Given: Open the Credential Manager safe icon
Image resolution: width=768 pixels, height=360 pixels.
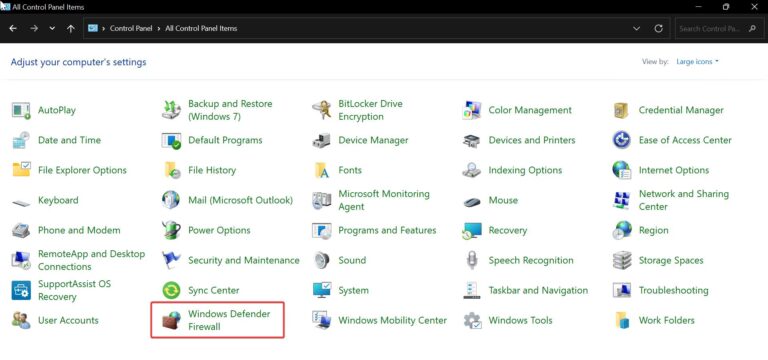Looking at the screenshot, I should (621, 110).
